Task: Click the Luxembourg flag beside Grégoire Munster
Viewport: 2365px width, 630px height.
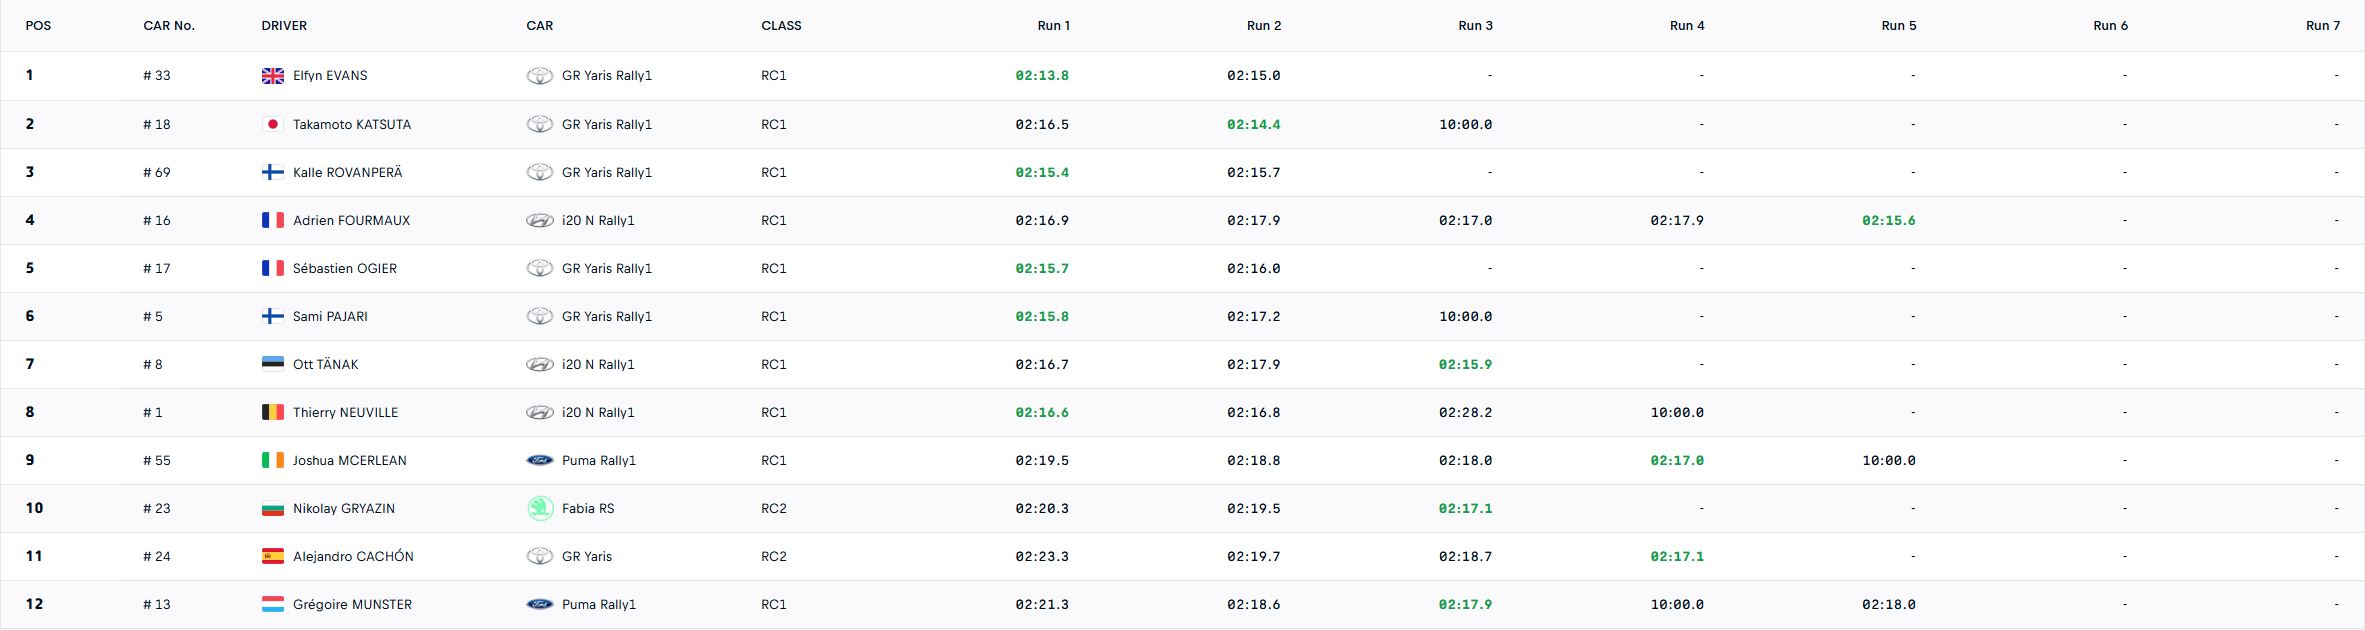Action: click(272, 604)
